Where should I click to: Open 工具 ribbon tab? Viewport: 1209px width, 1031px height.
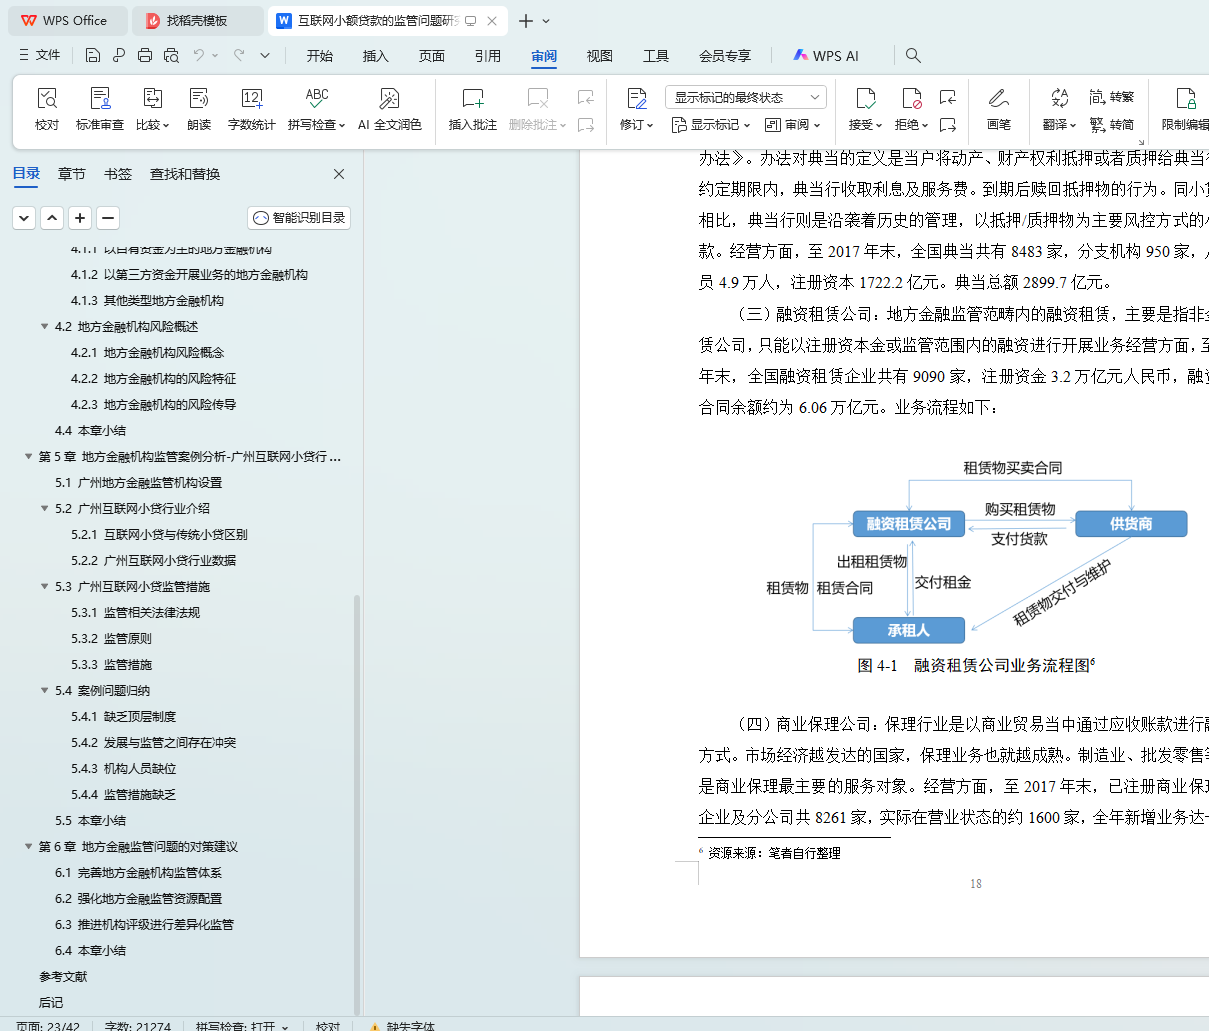(x=656, y=56)
